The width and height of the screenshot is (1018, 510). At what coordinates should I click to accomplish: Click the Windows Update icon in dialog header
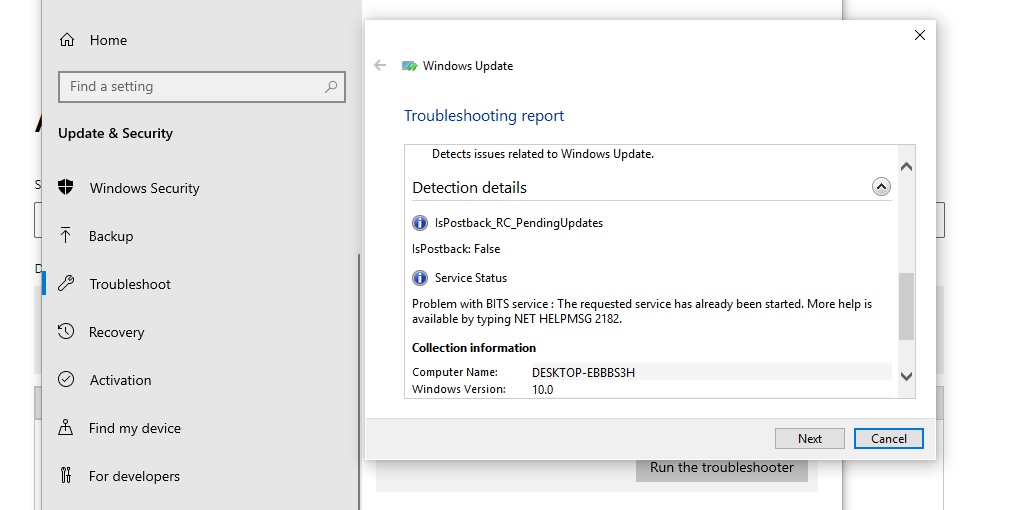click(x=410, y=66)
